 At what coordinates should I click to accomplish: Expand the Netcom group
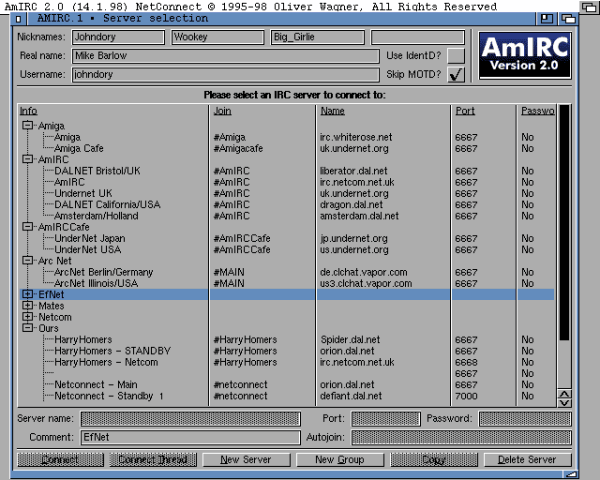27,317
